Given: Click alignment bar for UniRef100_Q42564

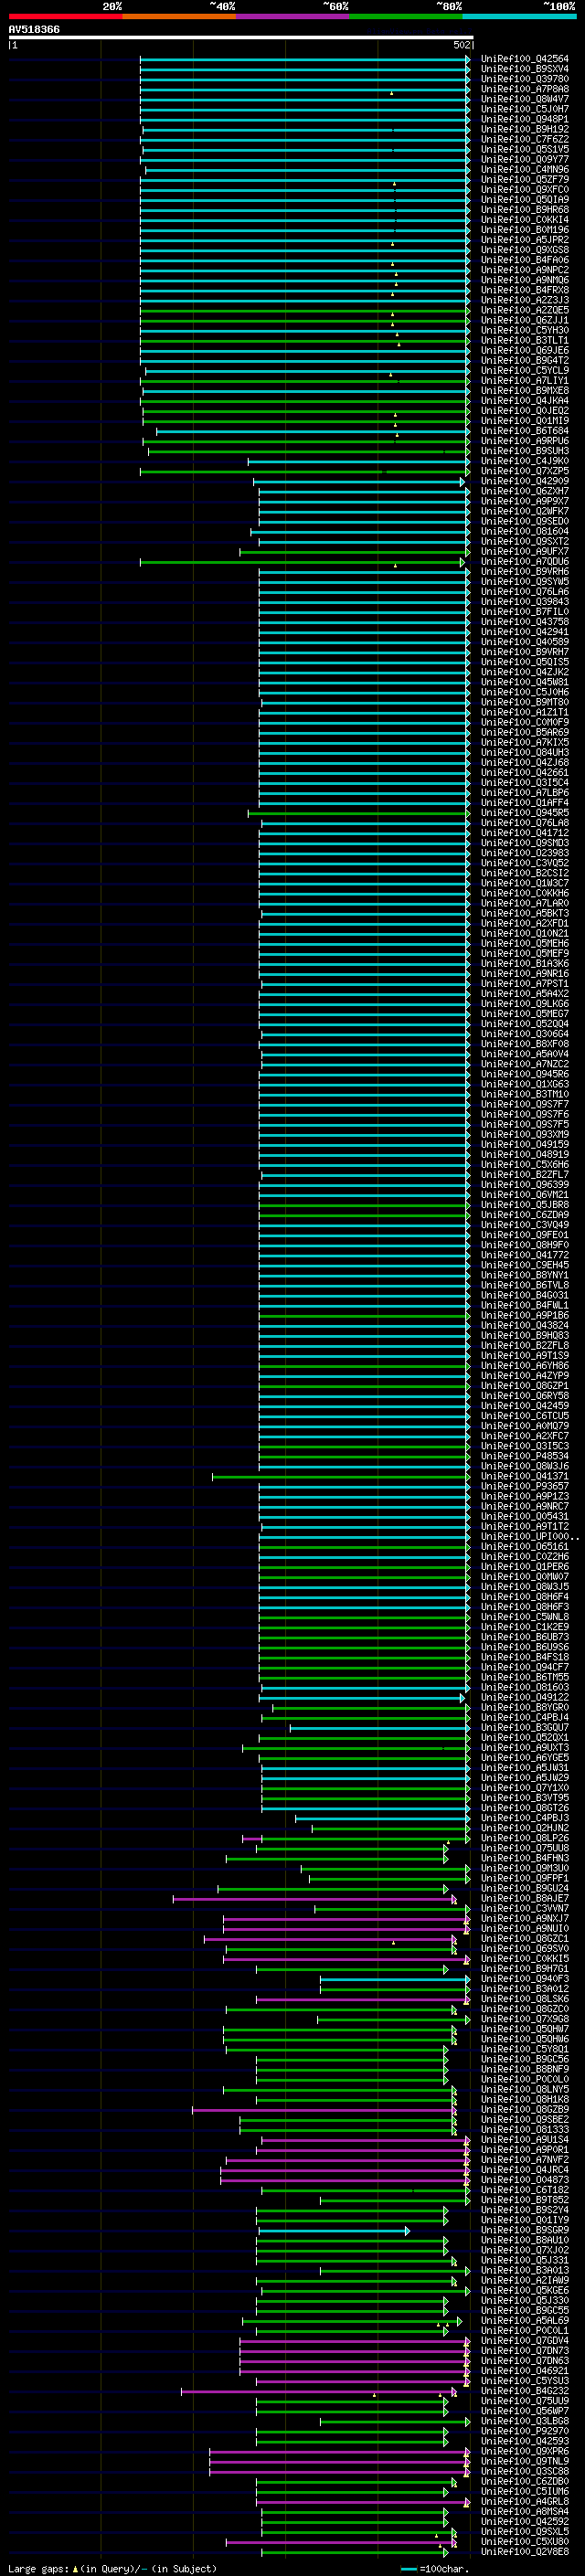Looking at the screenshot, I should 305,59.
